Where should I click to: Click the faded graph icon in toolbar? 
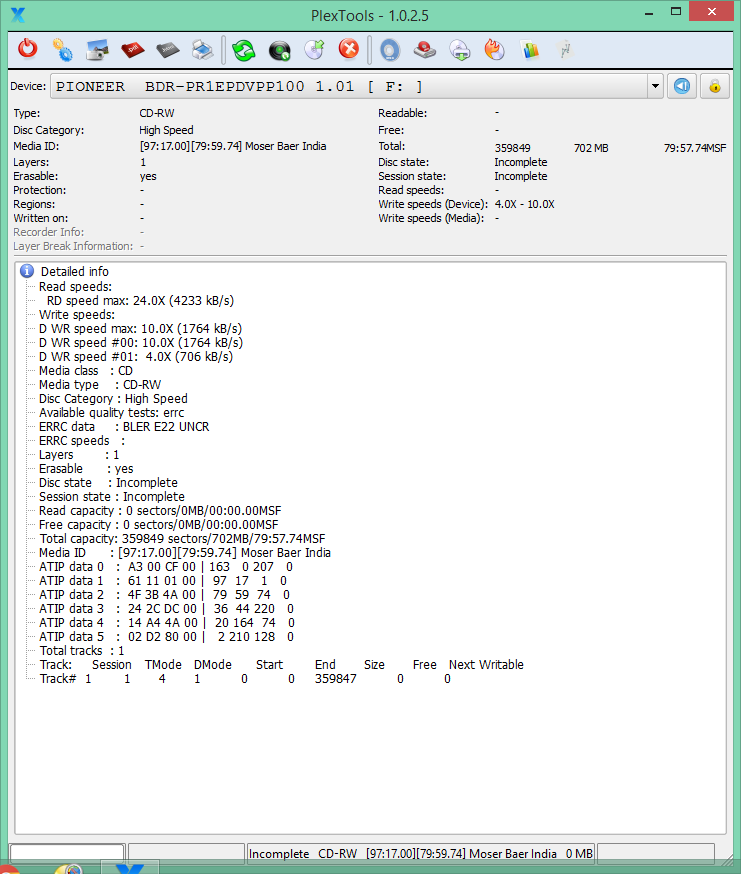click(x=565, y=50)
